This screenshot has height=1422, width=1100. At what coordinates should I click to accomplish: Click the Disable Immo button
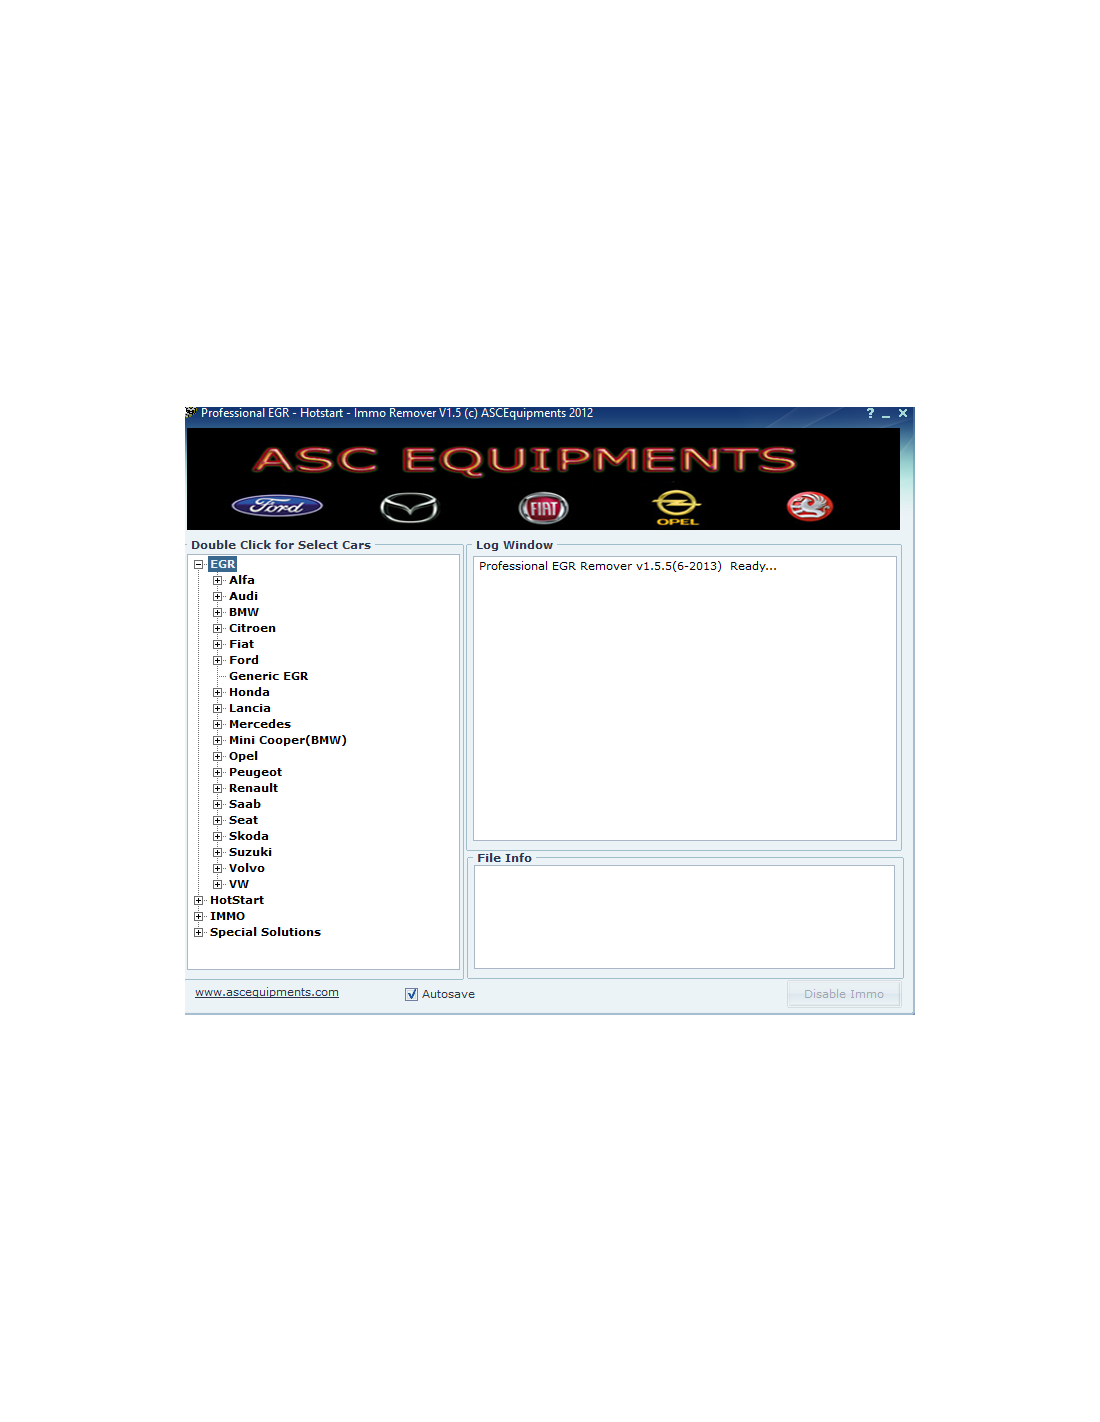(x=844, y=994)
